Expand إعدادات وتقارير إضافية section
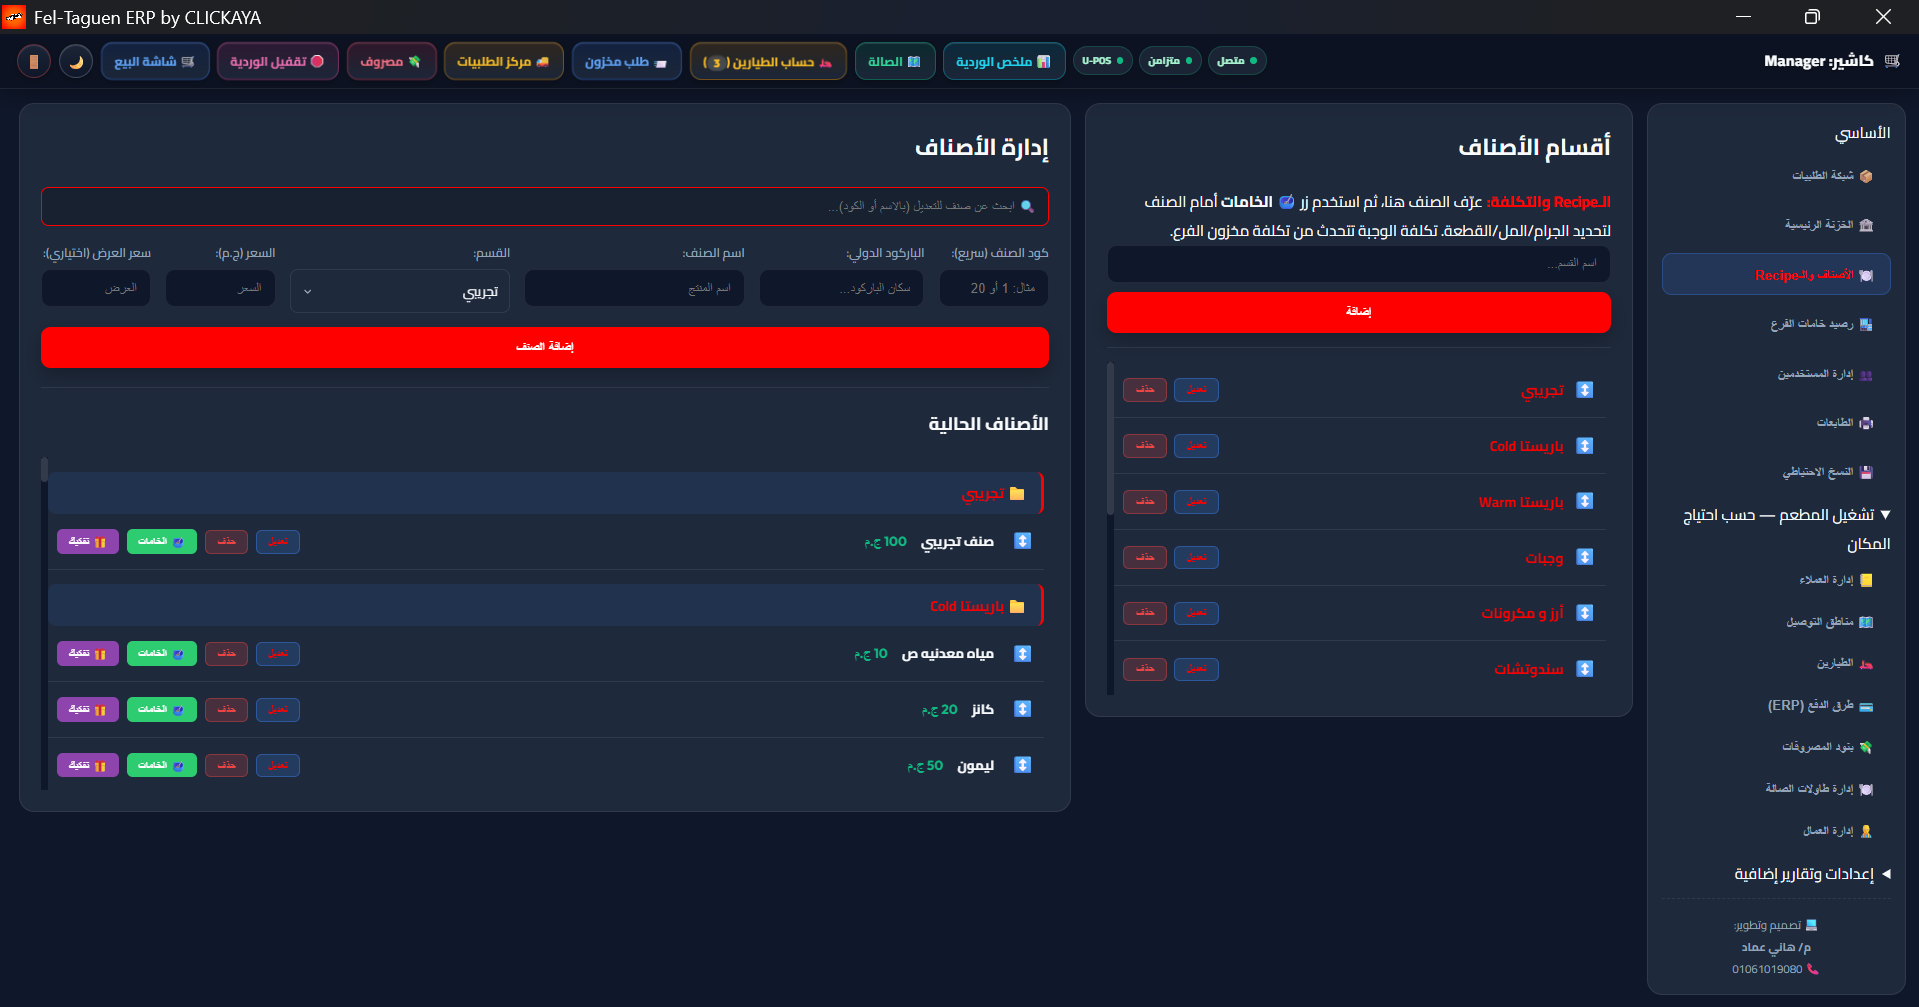This screenshot has height=1007, width=1919. pyautogui.click(x=1811, y=874)
